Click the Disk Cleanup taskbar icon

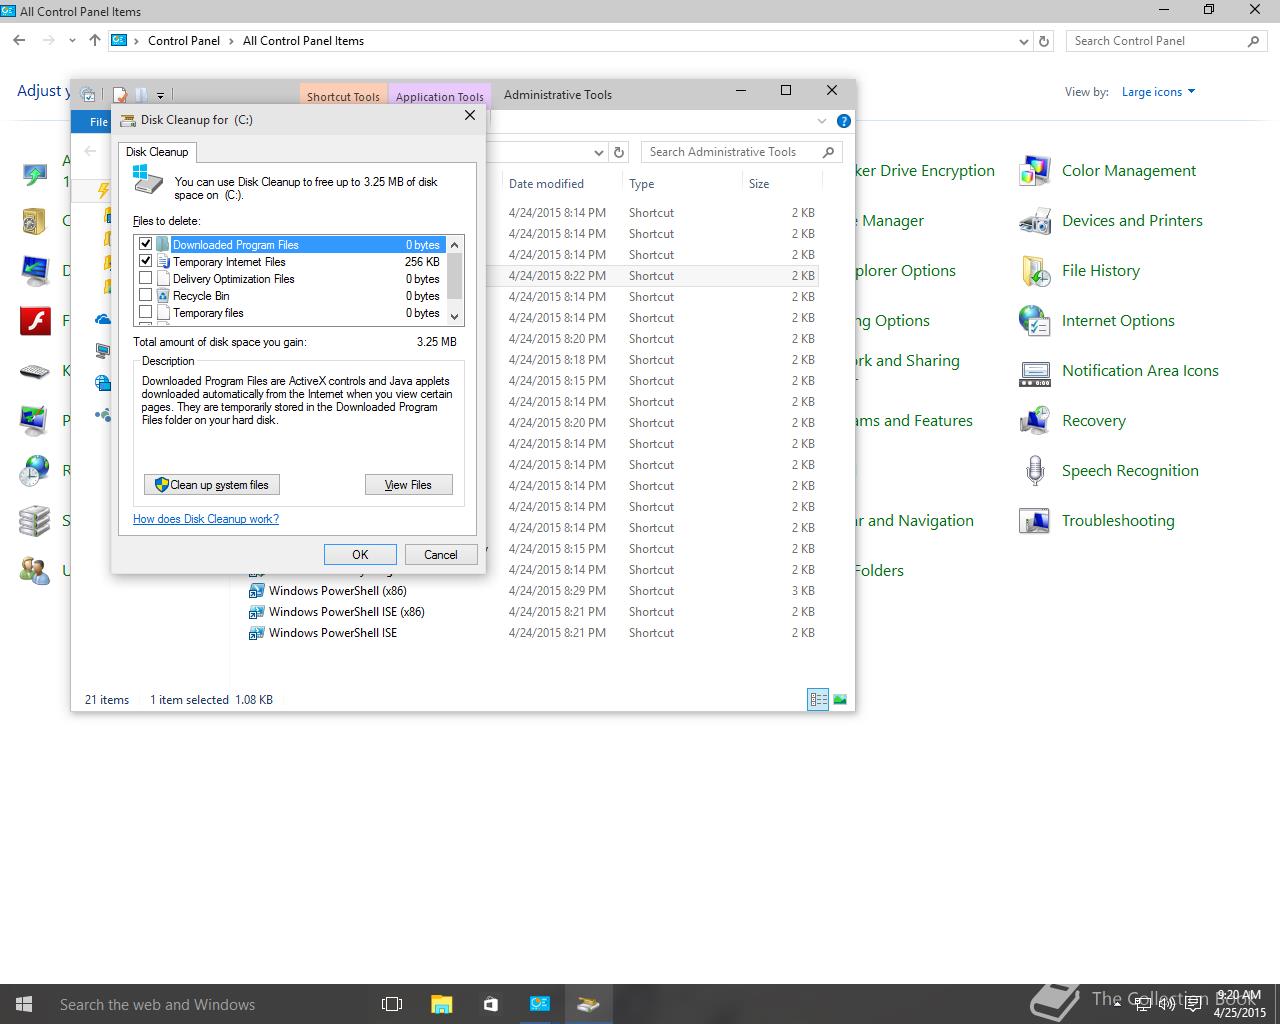[588, 1004]
